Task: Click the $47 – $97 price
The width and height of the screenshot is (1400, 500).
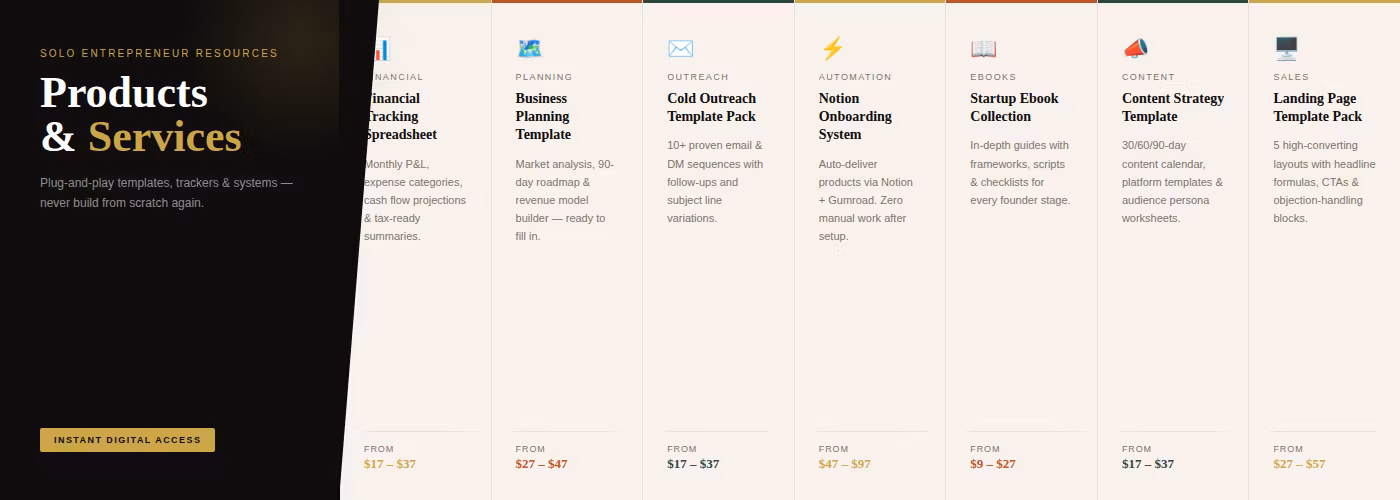Action: pyautogui.click(x=844, y=464)
